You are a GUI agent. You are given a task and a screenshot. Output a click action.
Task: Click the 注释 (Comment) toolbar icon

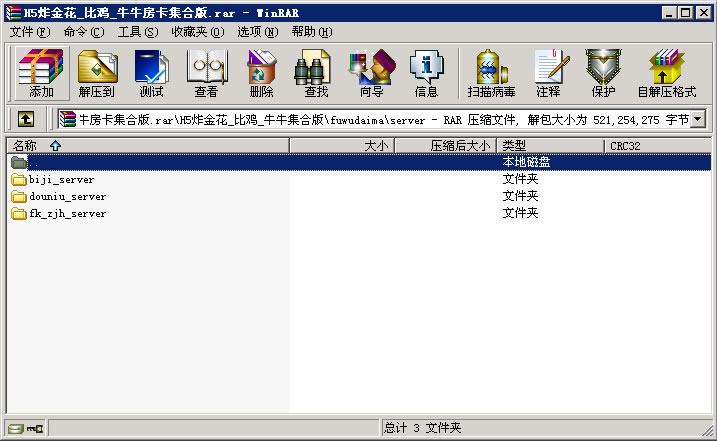click(x=548, y=73)
